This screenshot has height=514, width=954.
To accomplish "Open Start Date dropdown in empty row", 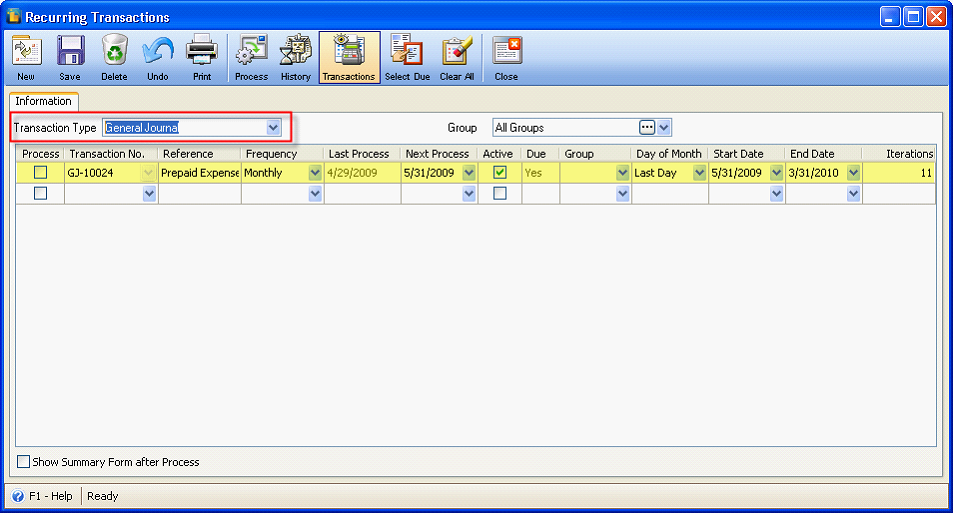I will tap(776, 193).
